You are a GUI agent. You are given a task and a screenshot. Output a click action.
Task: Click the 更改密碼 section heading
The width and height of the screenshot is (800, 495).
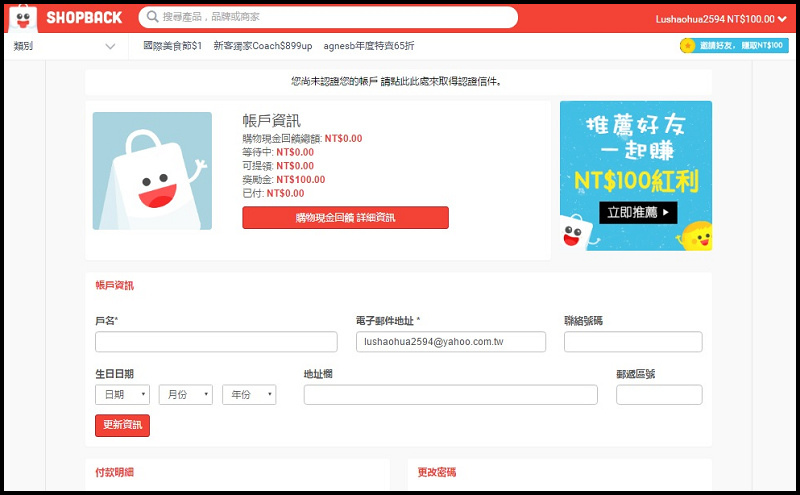coord(437,472)
